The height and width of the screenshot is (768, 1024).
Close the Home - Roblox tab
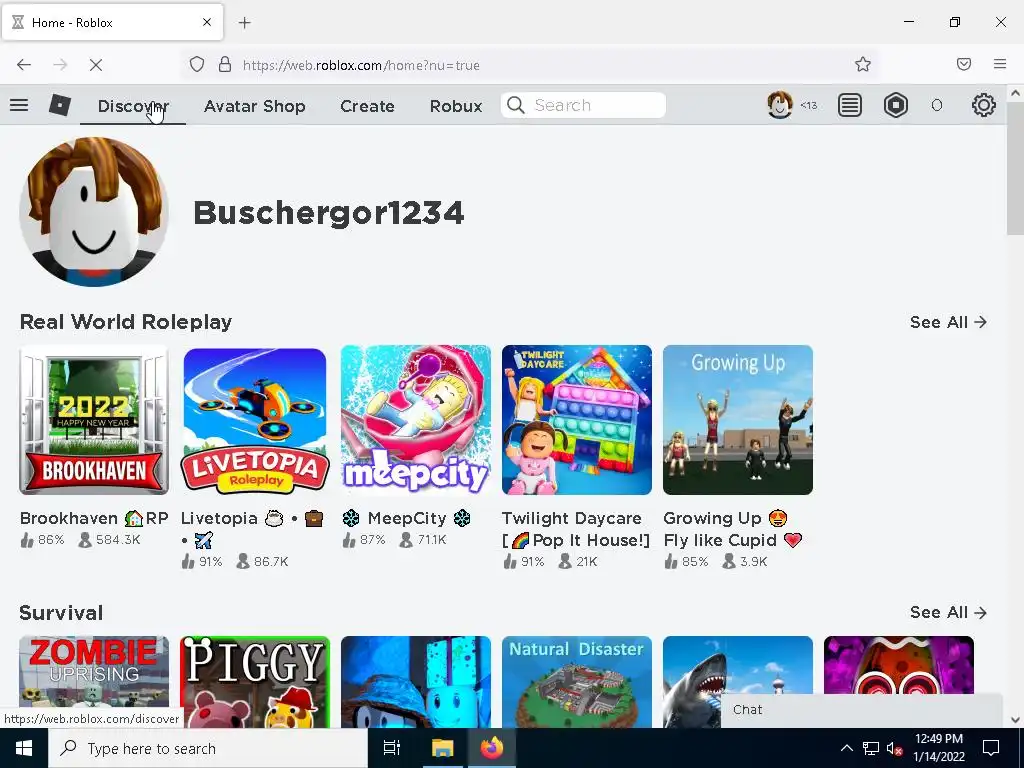(x=206, y=22)
